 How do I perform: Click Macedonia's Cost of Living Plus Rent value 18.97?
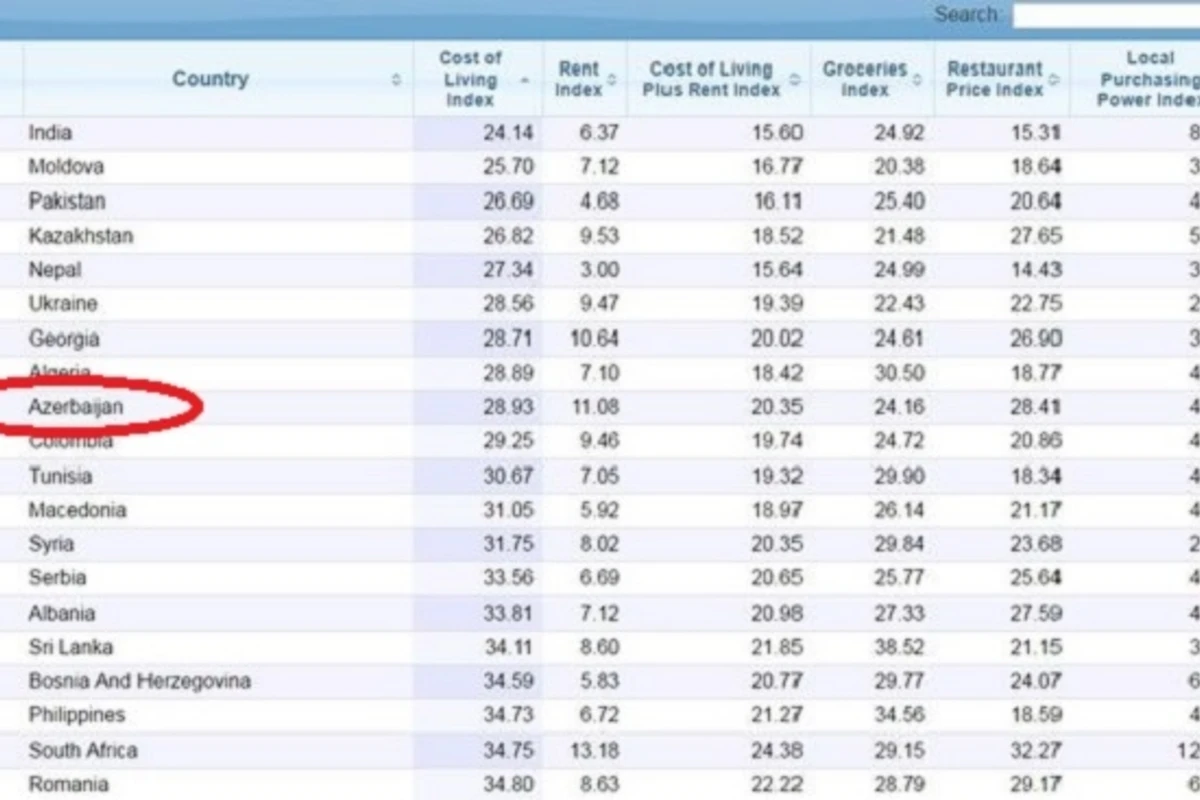tap(778, 510)
